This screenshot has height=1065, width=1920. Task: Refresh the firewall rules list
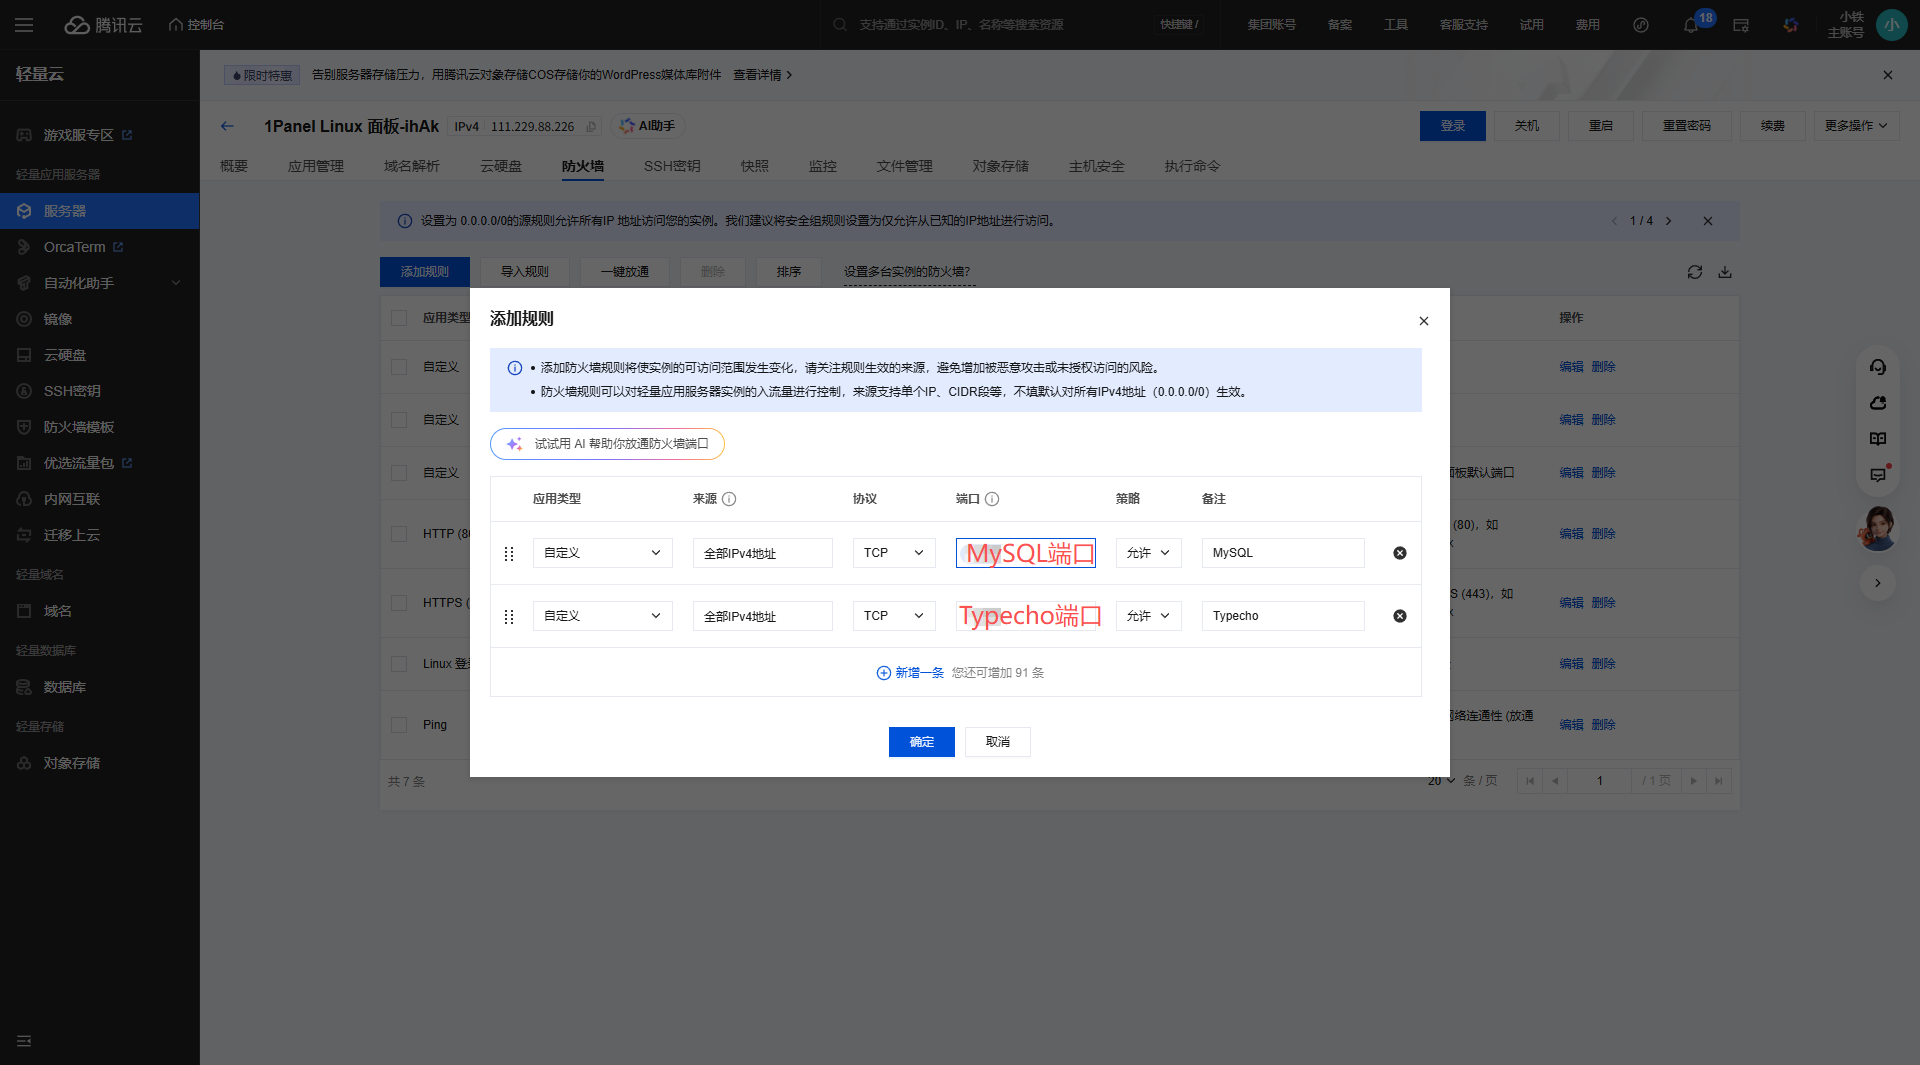coord(1694,272)
